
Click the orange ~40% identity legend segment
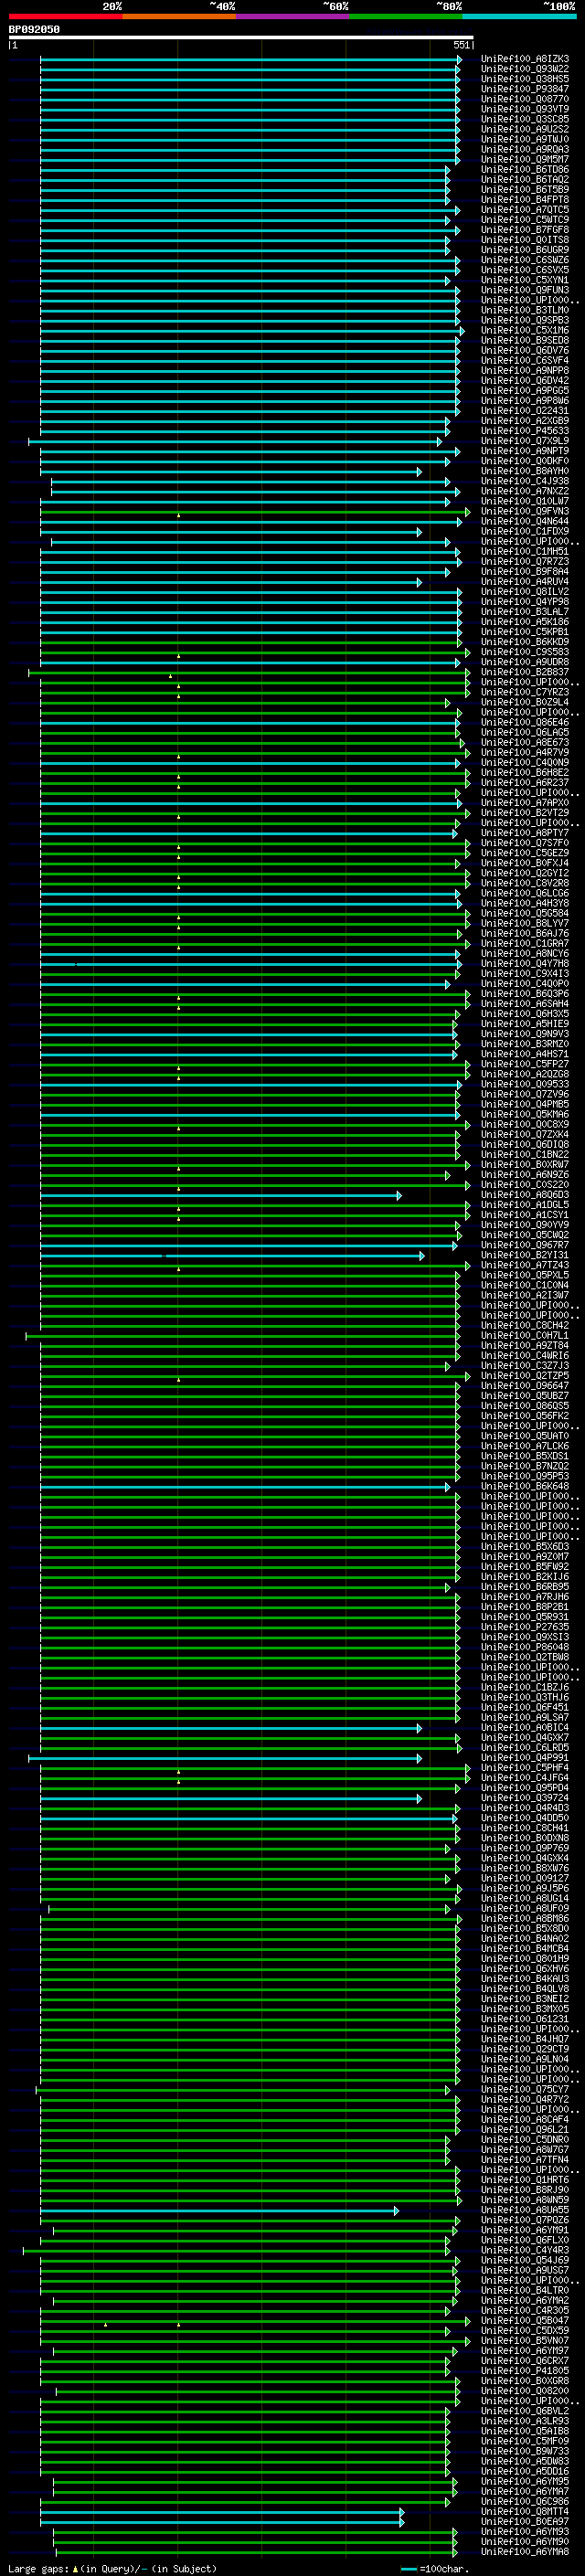click(180, 16)
